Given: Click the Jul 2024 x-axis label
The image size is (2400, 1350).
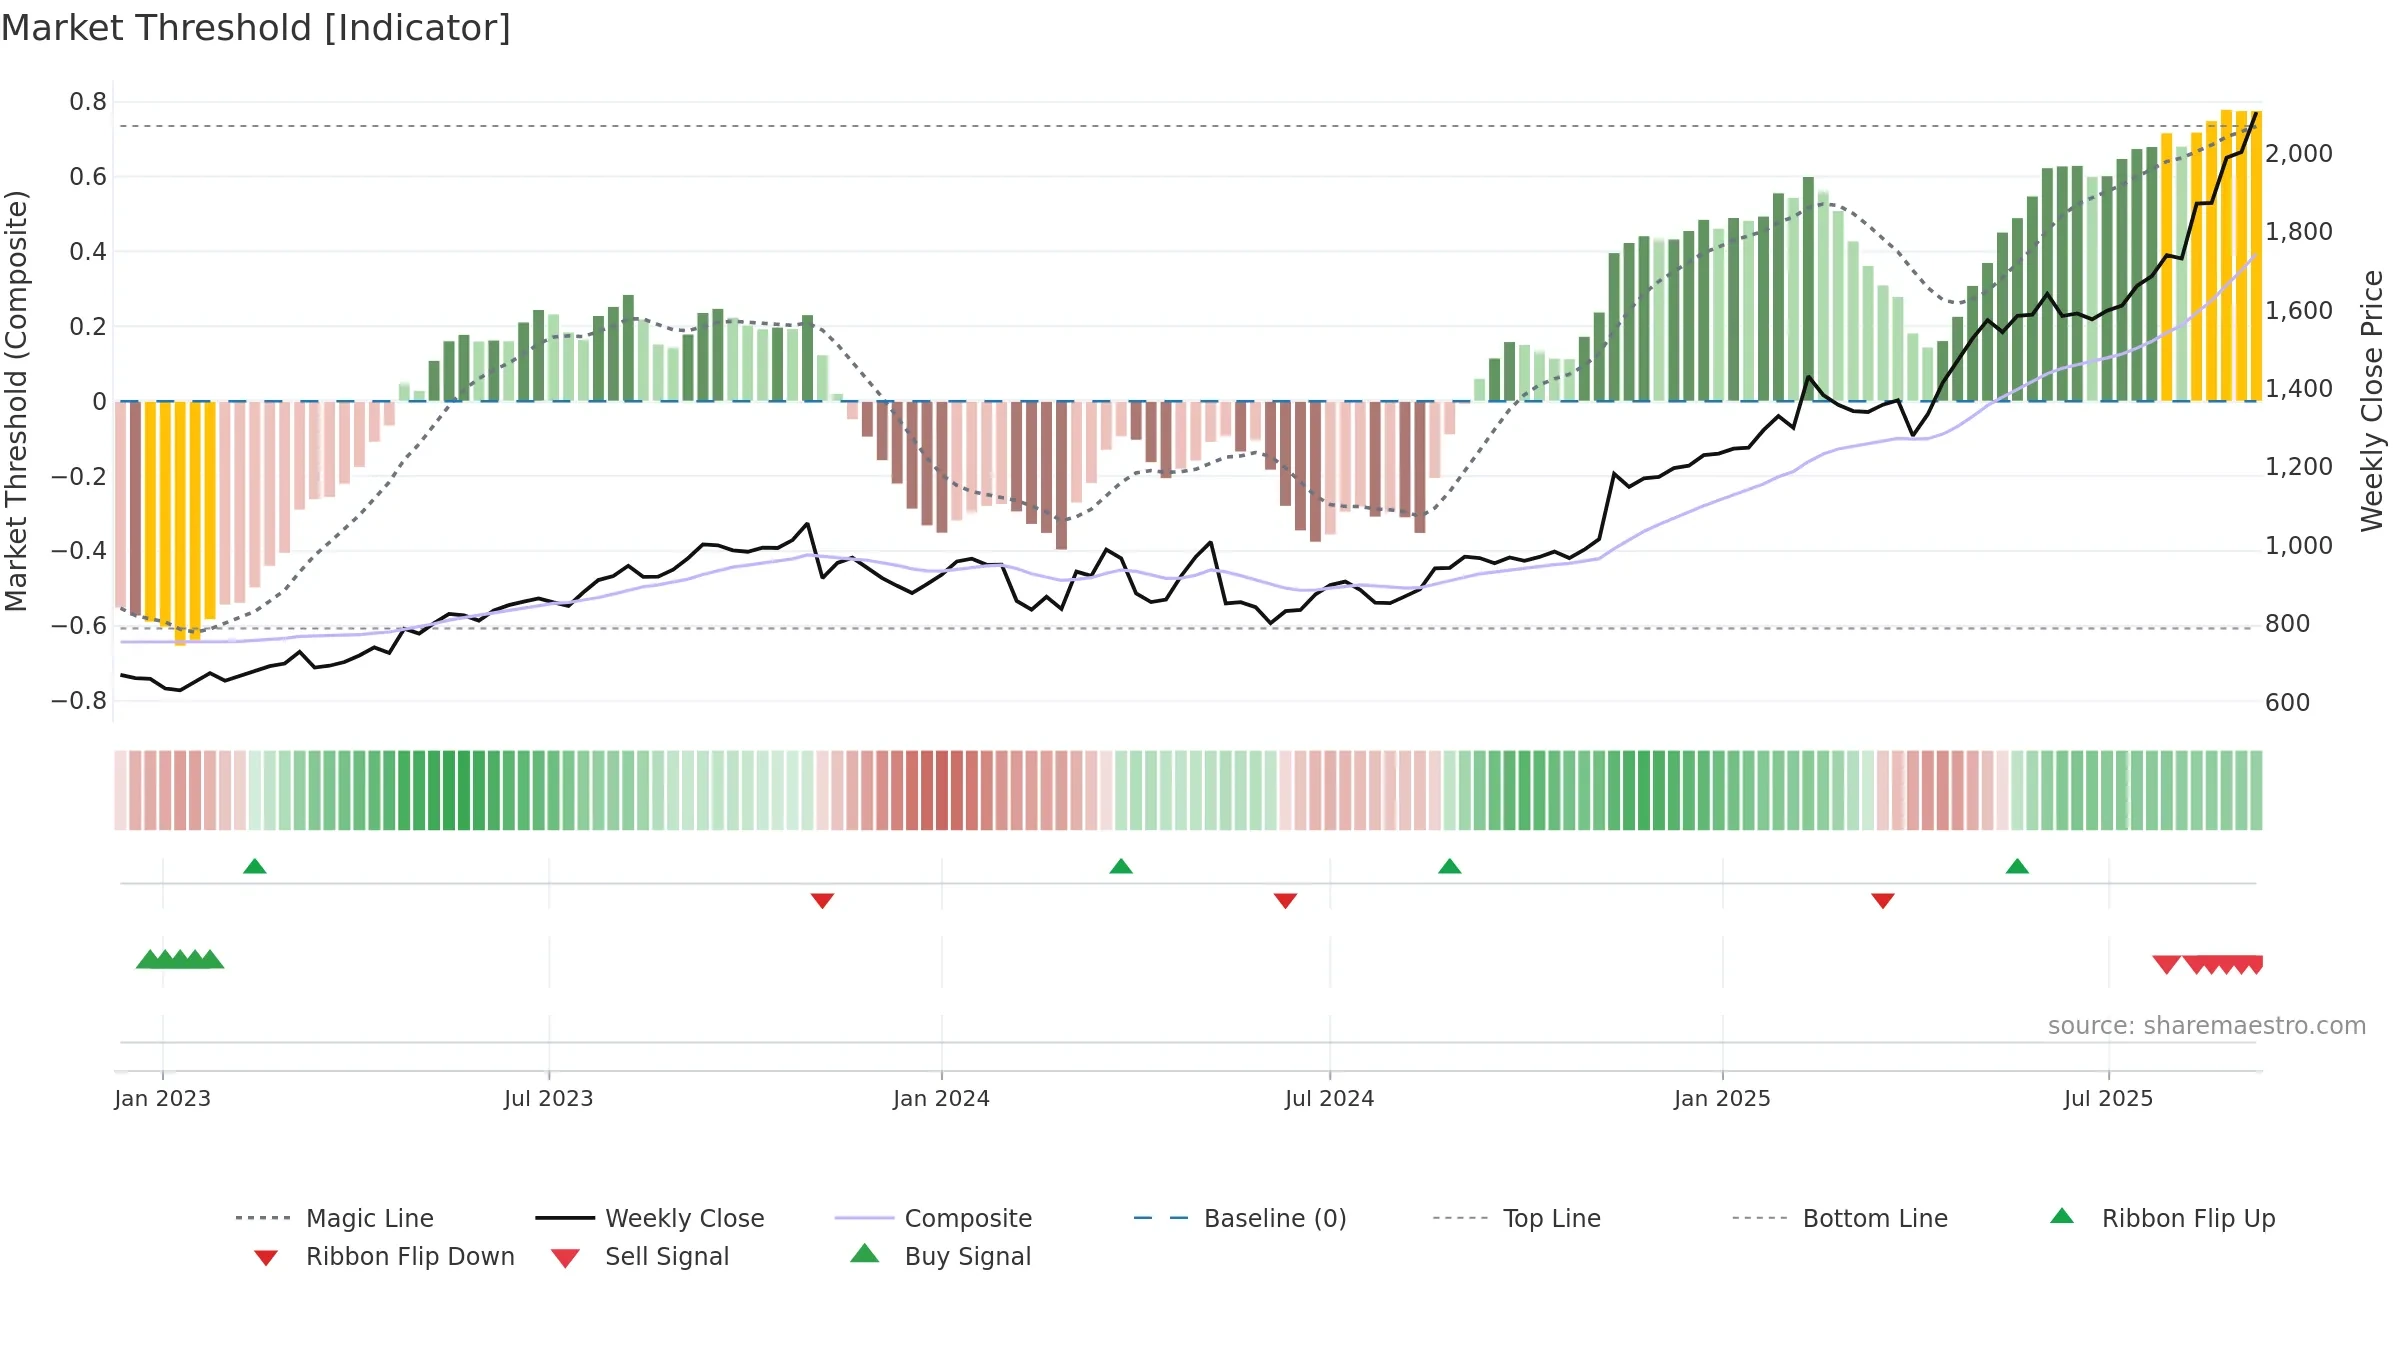Looking at the screenshot, I should 1330,1098.
